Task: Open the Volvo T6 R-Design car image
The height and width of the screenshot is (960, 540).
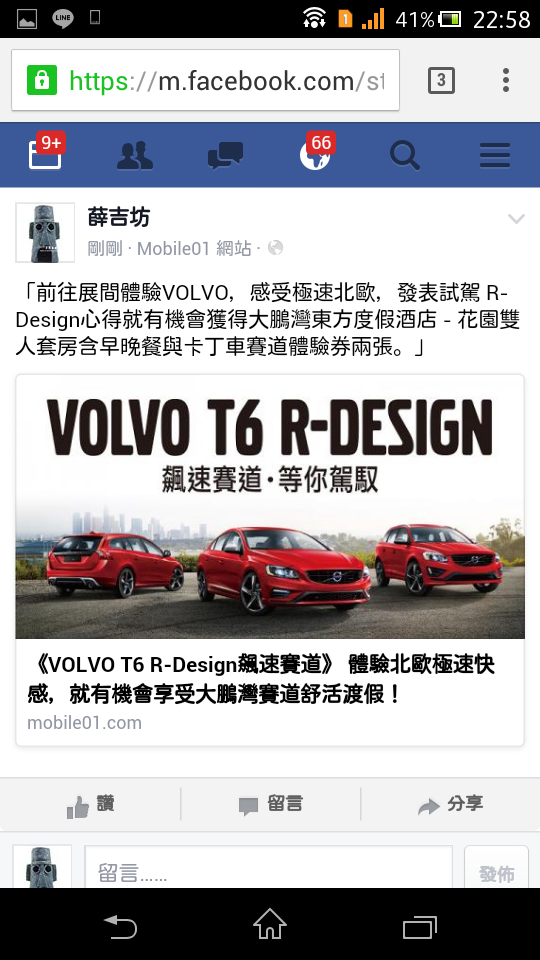Action: (270, 507)
